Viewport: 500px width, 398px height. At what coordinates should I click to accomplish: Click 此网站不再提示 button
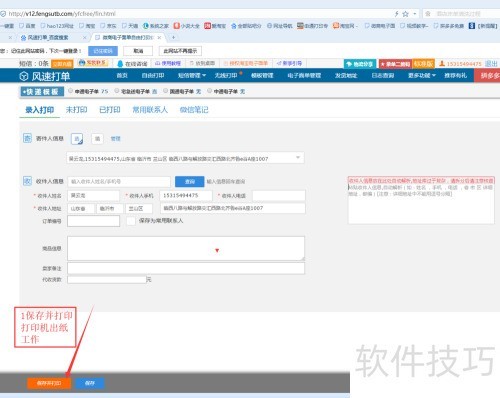coord(180,51)
